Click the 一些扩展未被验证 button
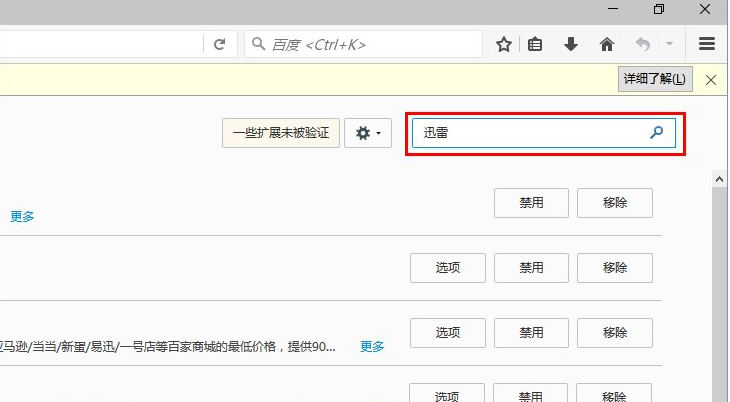 (281, 133)
